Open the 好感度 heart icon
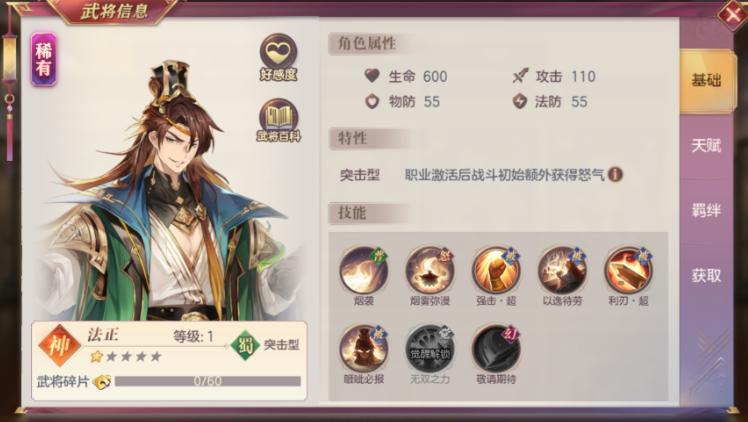 click(x=279, y=56)
